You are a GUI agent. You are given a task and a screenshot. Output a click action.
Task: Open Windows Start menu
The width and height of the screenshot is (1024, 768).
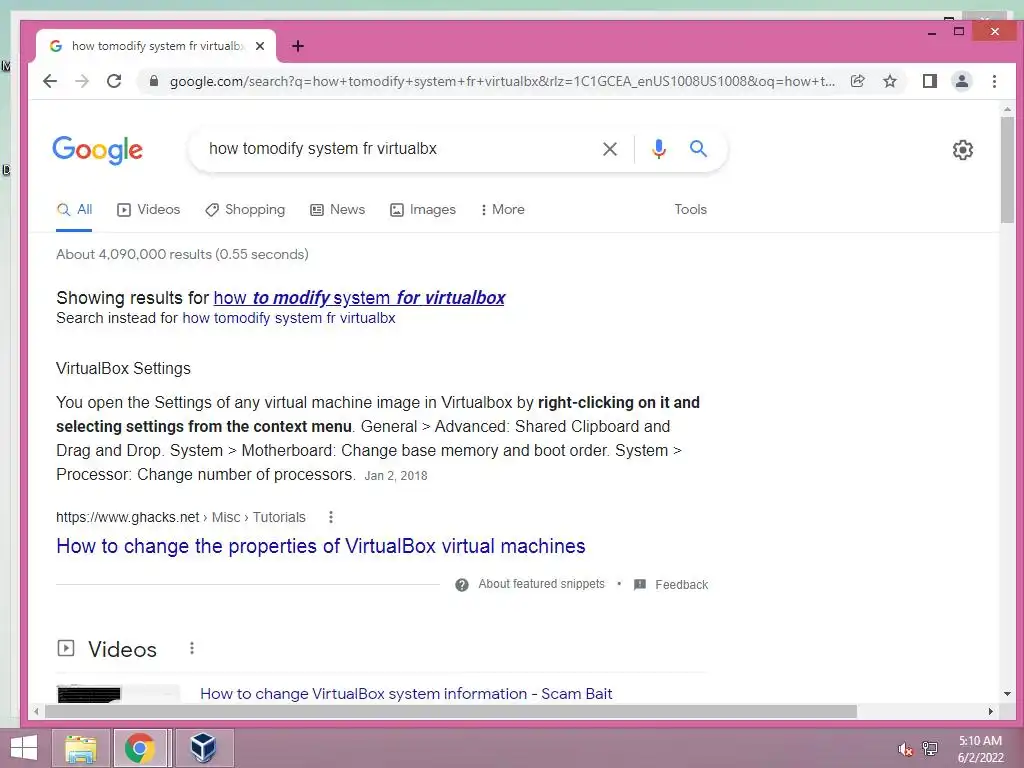pos(24,748)
